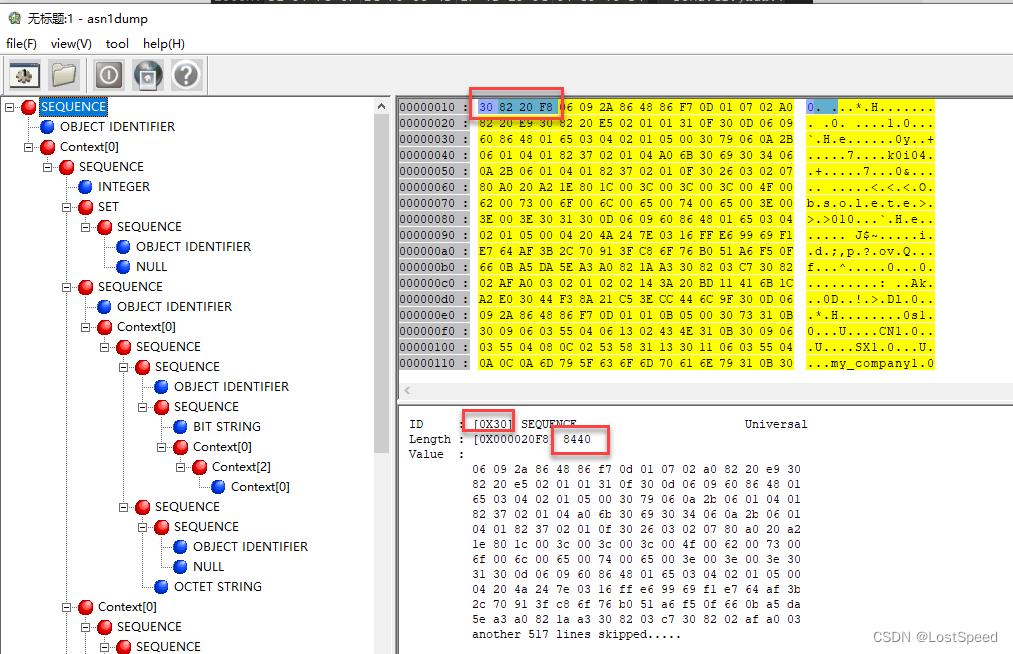Click the red icon beside SET
This screenshot has width=1013, height=654.
click(85, 207)
